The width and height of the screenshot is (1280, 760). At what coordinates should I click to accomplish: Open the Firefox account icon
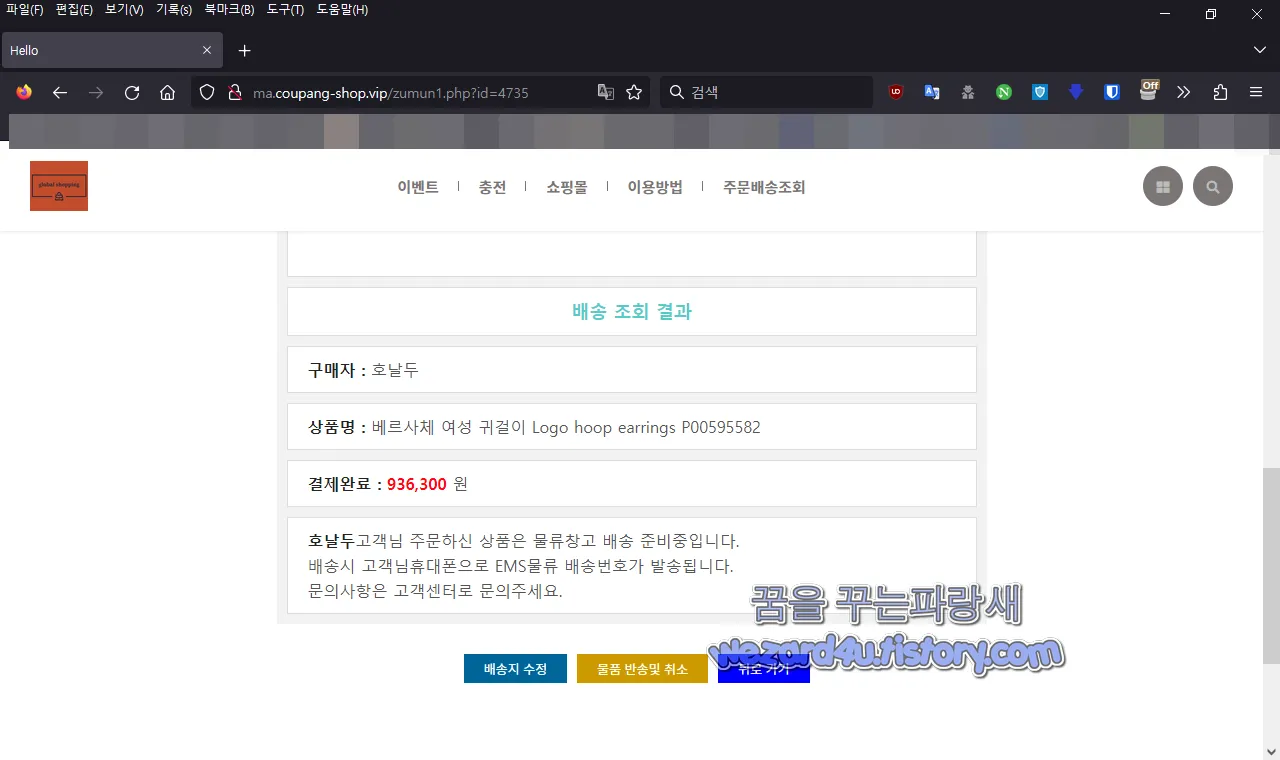pos(24,92)
